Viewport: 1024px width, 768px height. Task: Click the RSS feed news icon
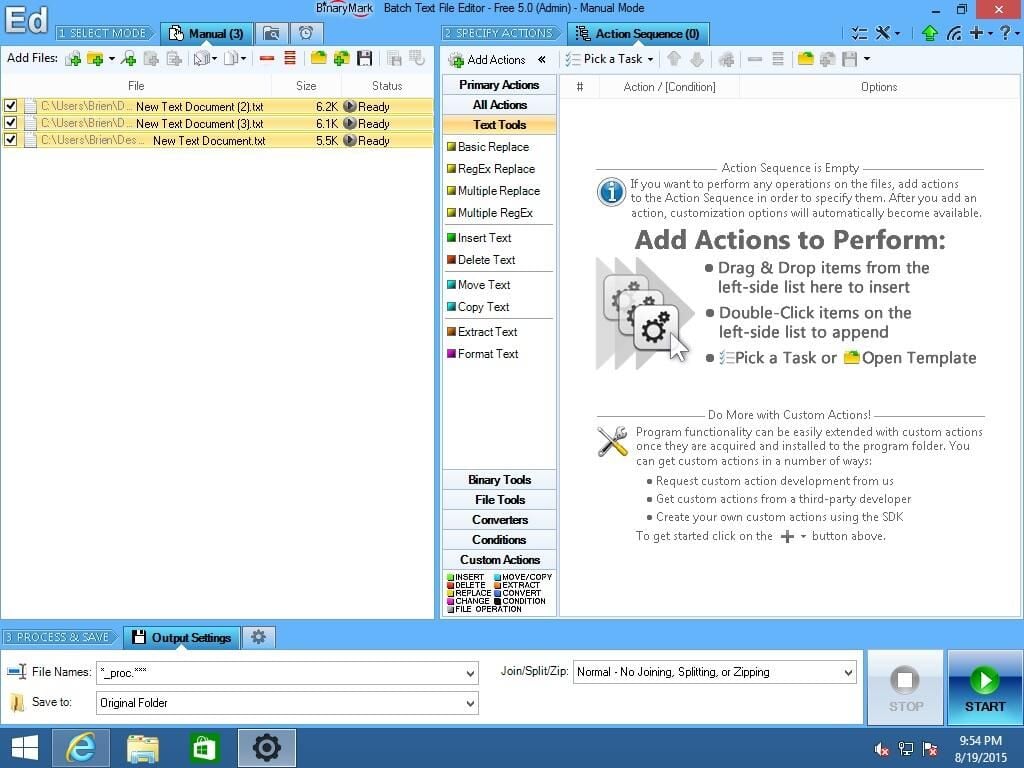(x=954, y=33)
